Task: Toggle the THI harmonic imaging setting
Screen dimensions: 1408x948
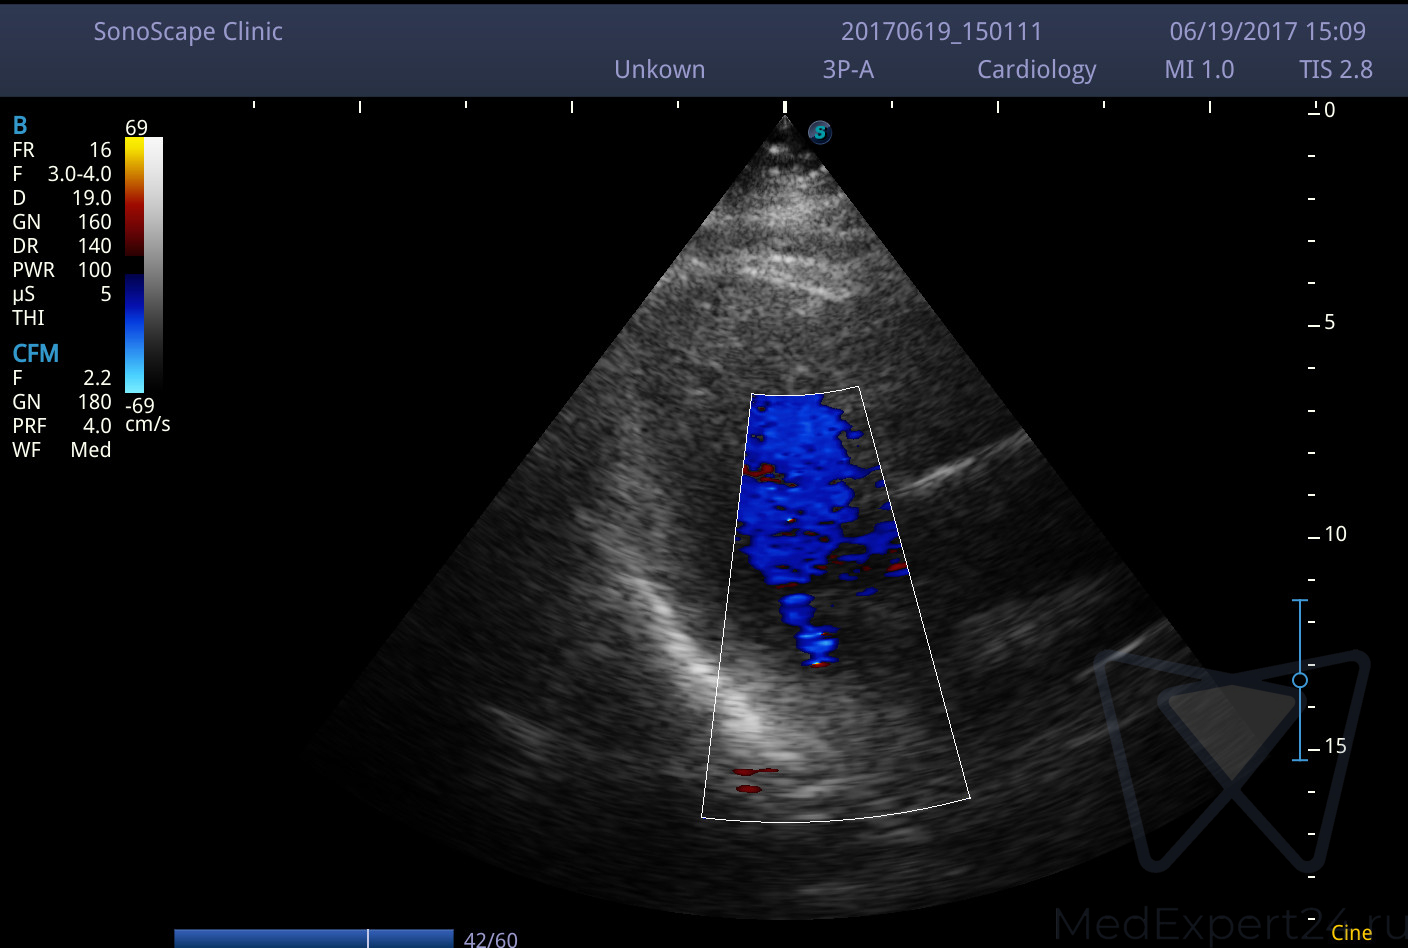Action: coord(28,318)
